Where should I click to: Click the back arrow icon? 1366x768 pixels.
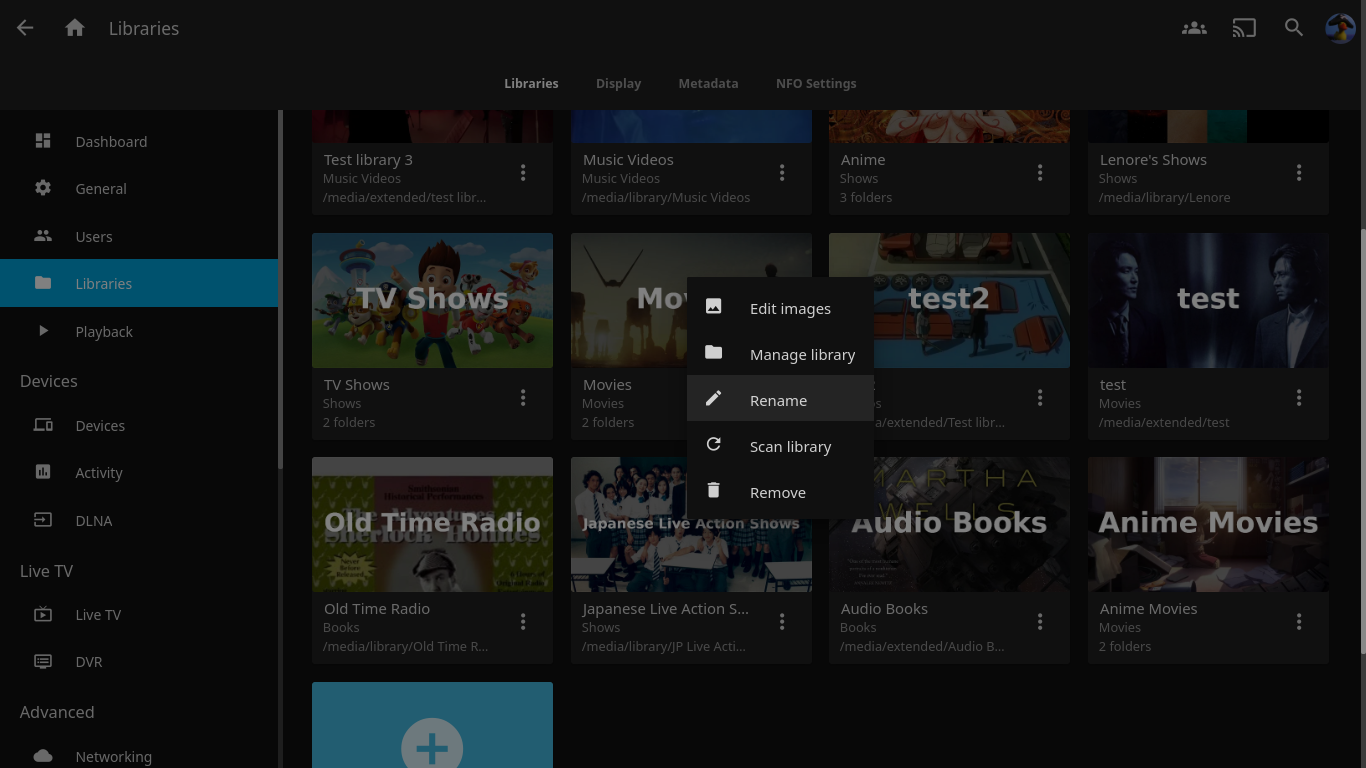(25, 28)
